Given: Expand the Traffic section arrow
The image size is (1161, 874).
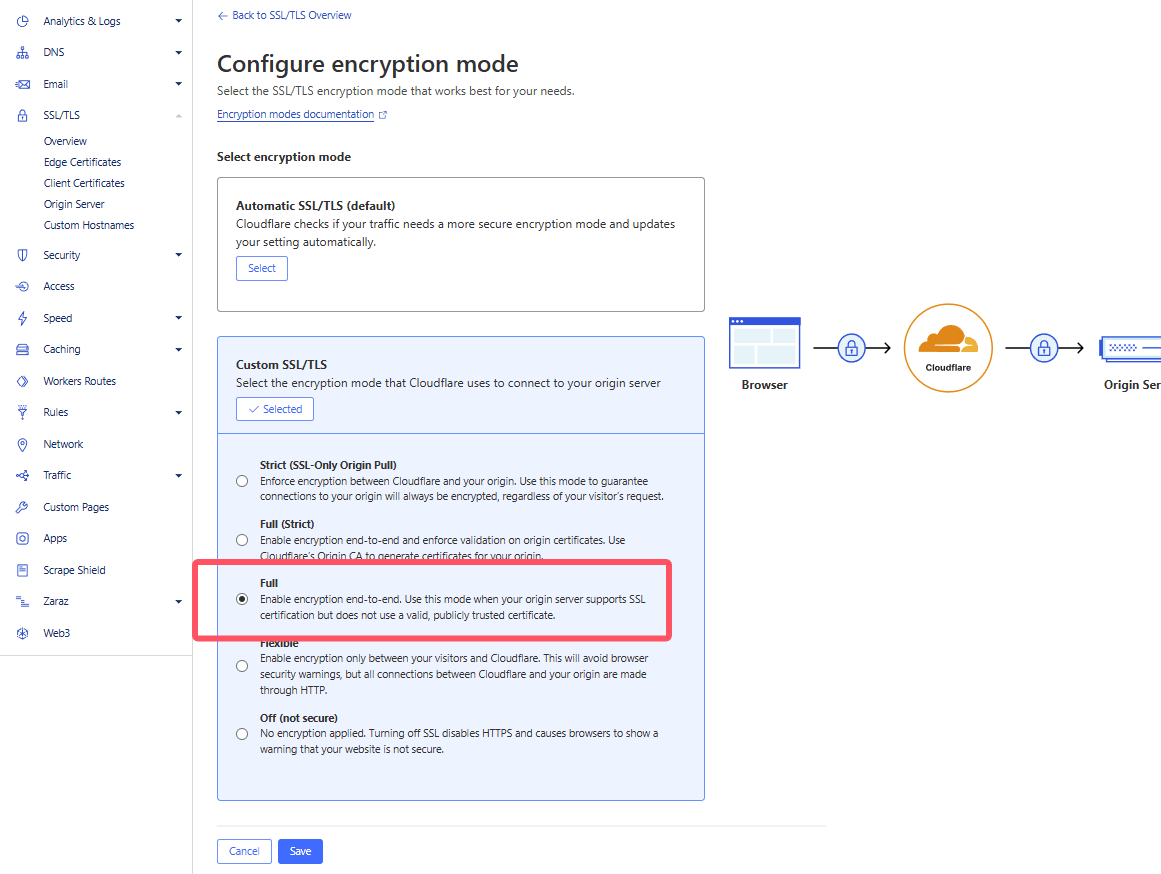Looking at the screenshot, I should coord(178,476).
